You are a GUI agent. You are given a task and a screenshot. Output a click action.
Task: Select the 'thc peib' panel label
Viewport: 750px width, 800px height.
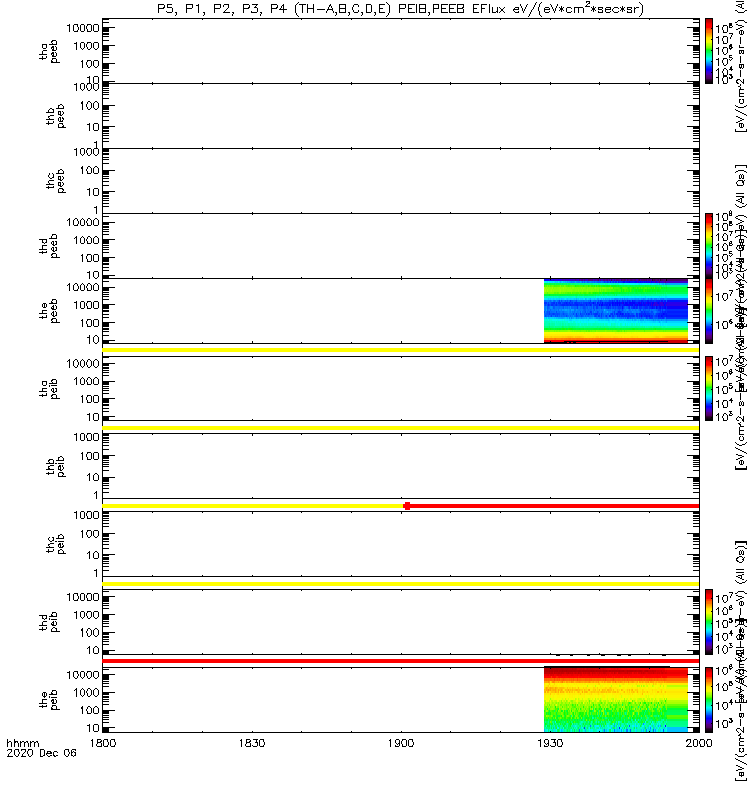(x=55, y=544)
